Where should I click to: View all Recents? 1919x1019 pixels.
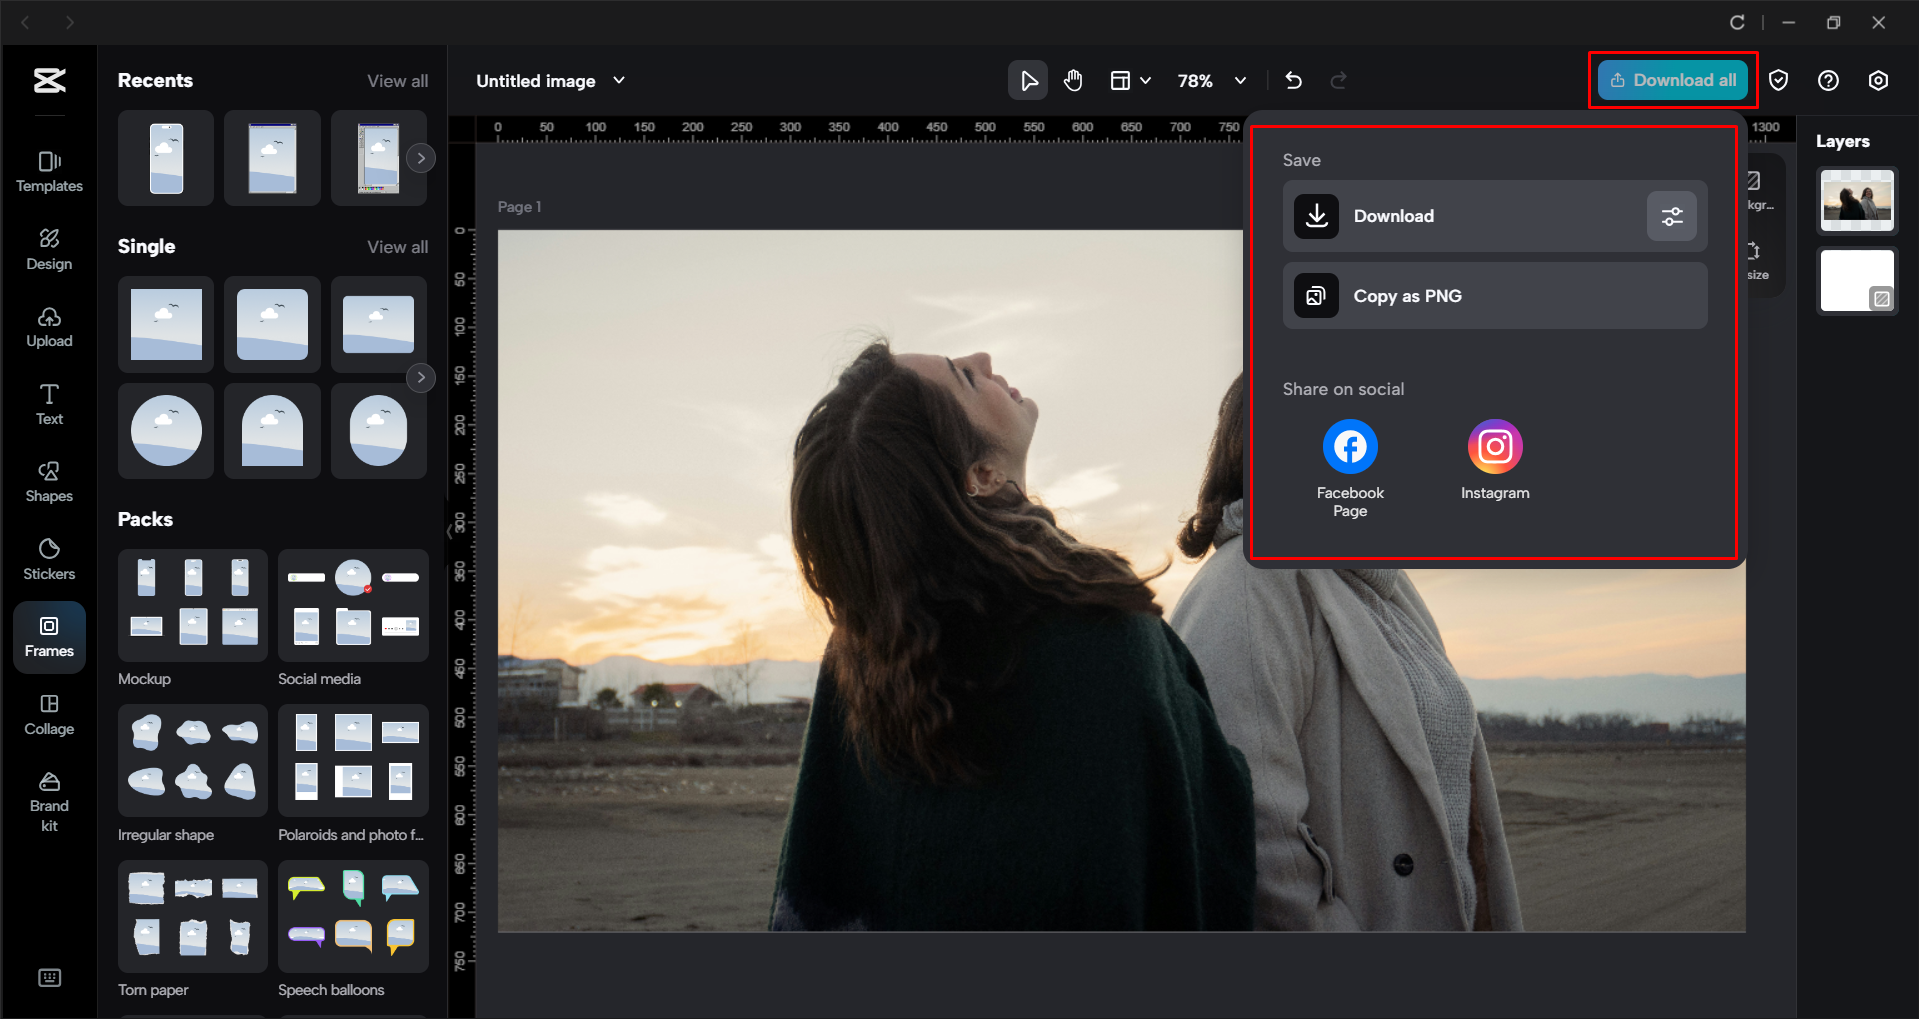[397, 80]
